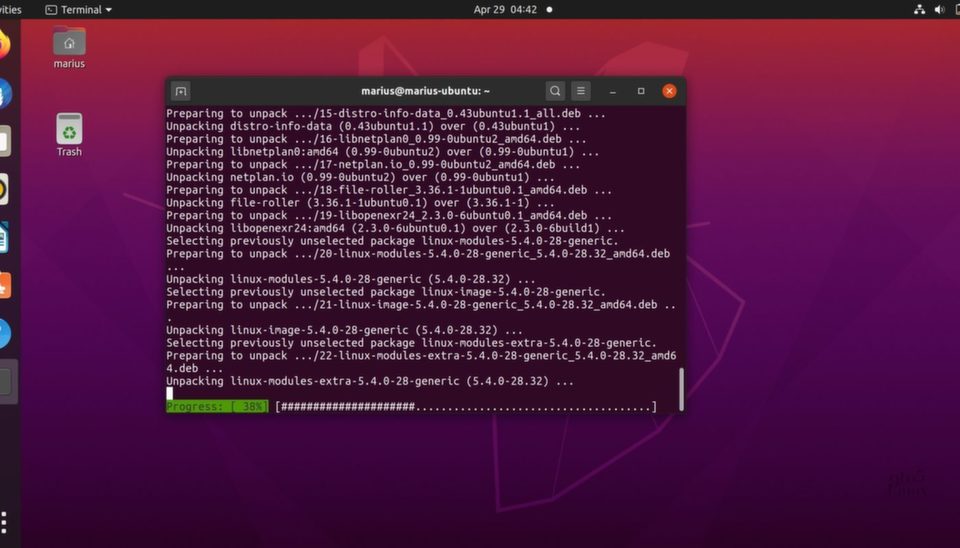Click the volume speaker icon in top bar

939,9
